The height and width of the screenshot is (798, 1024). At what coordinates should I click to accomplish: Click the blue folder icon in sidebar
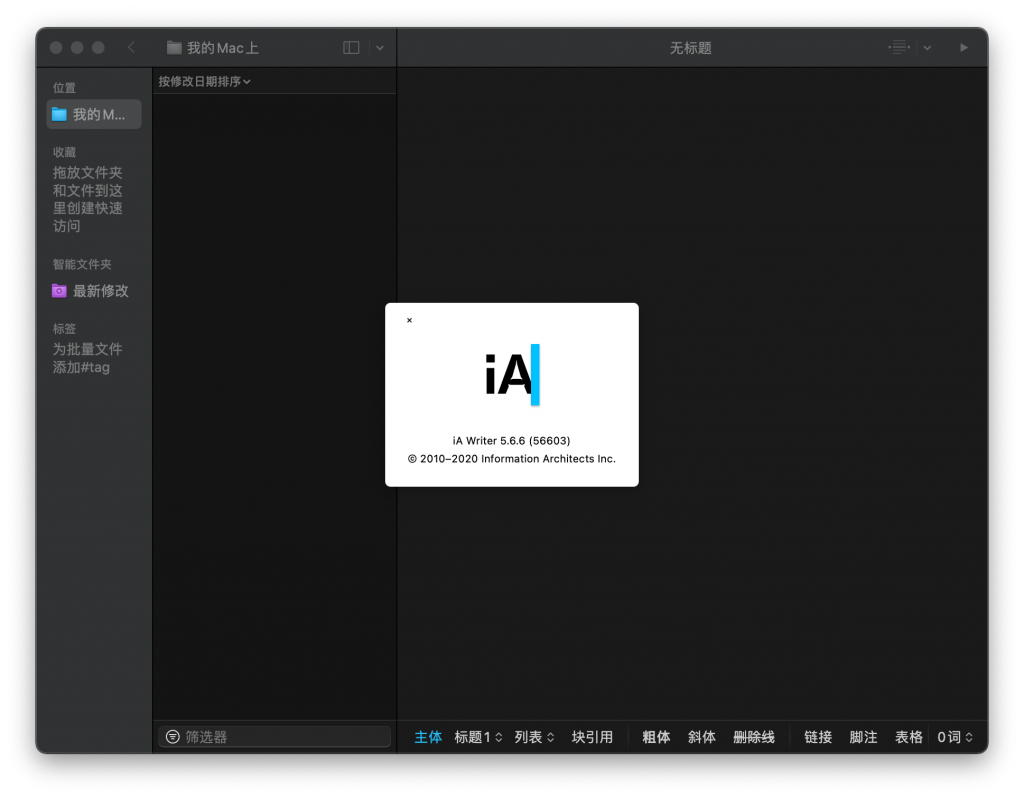coord(59,114)
